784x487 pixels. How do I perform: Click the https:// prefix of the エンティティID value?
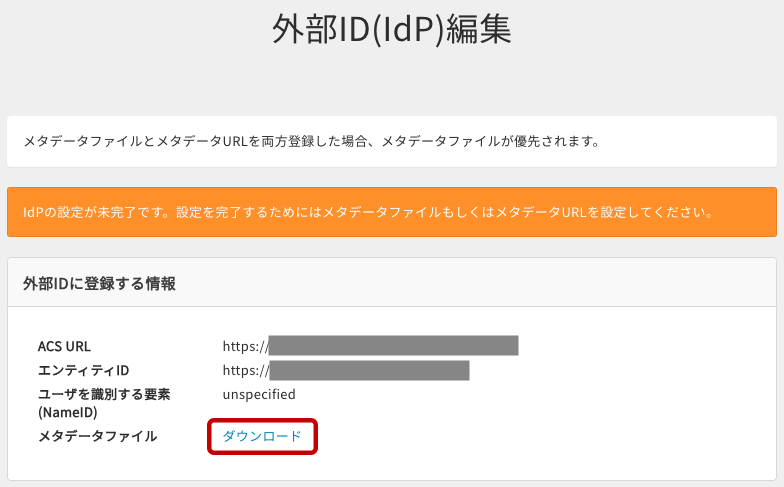coord(245,371)
